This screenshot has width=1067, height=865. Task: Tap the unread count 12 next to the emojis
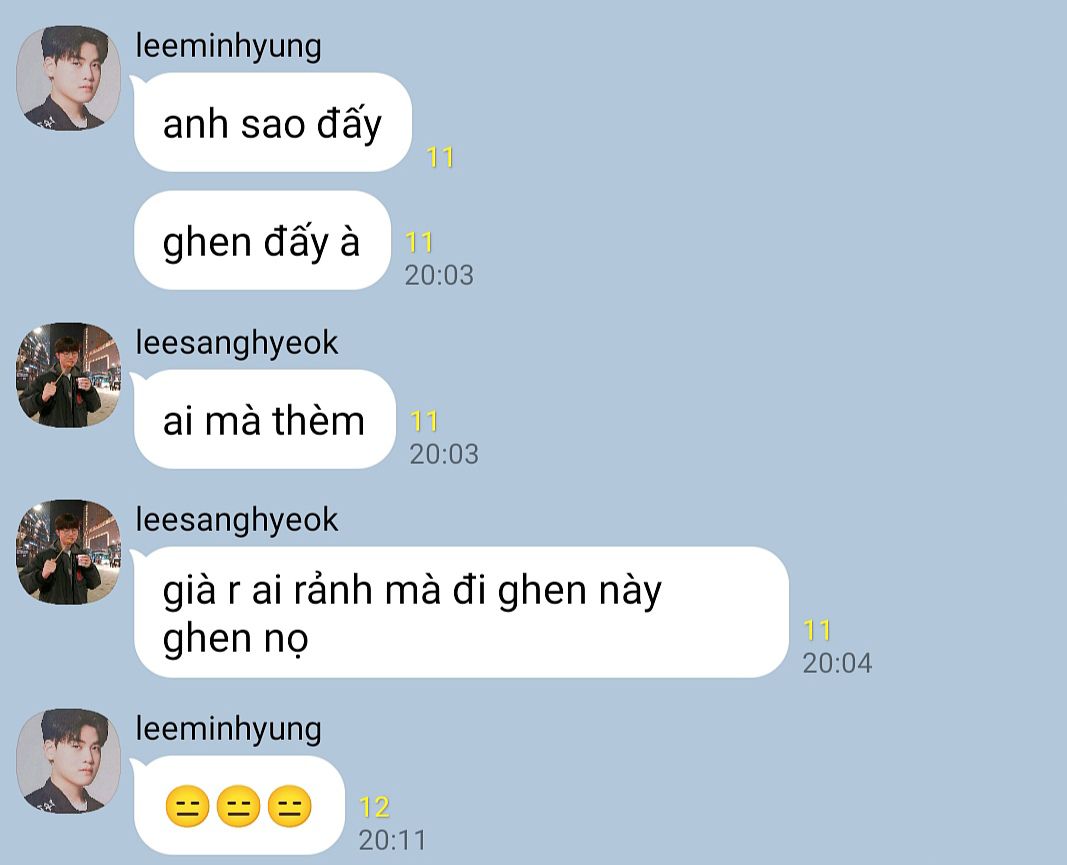pyautogui.click(x=374, y=807)
